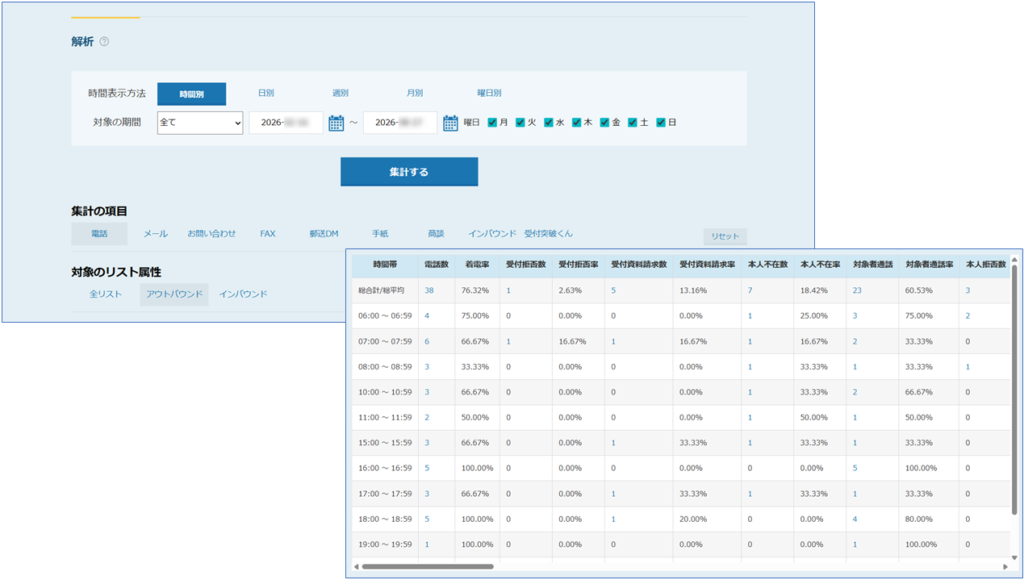The image size is (1024, 580).
Task: Click the start date input field
Action: coord(286,123)
